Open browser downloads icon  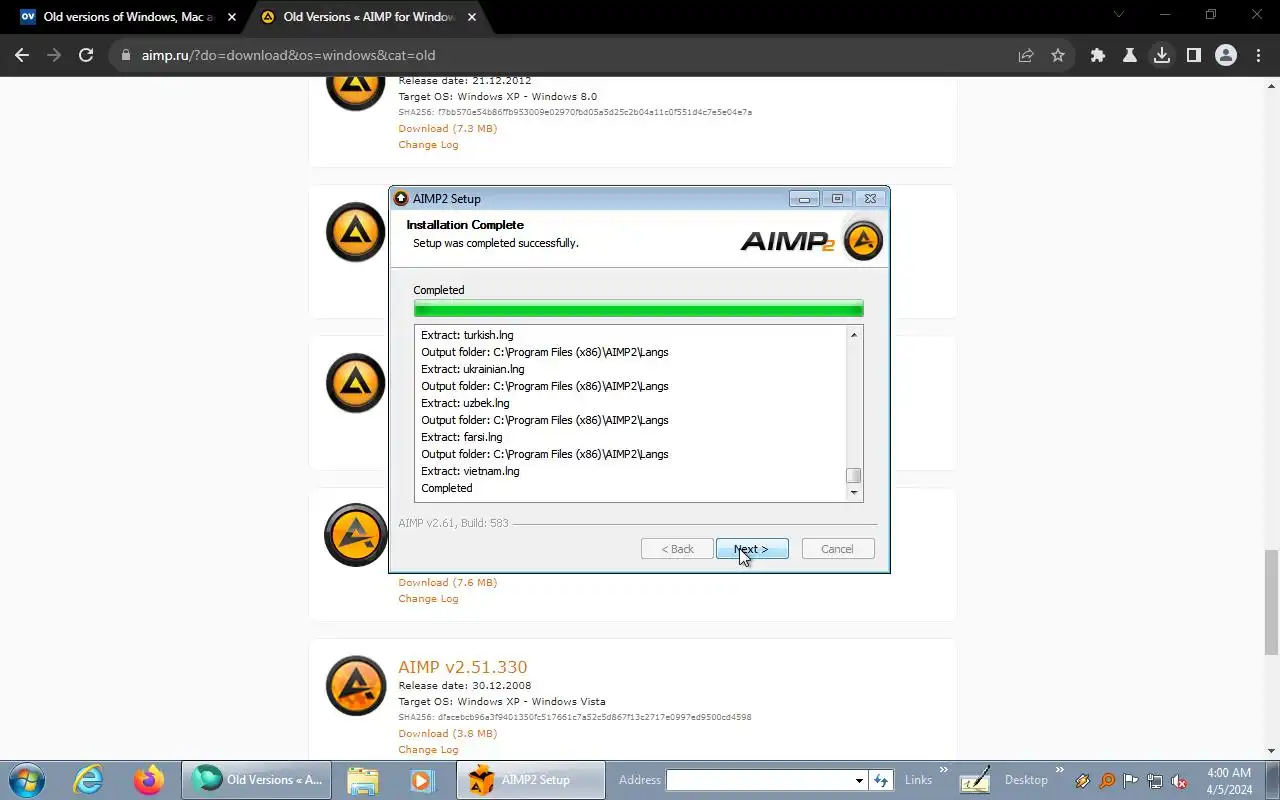[1162, 55]
